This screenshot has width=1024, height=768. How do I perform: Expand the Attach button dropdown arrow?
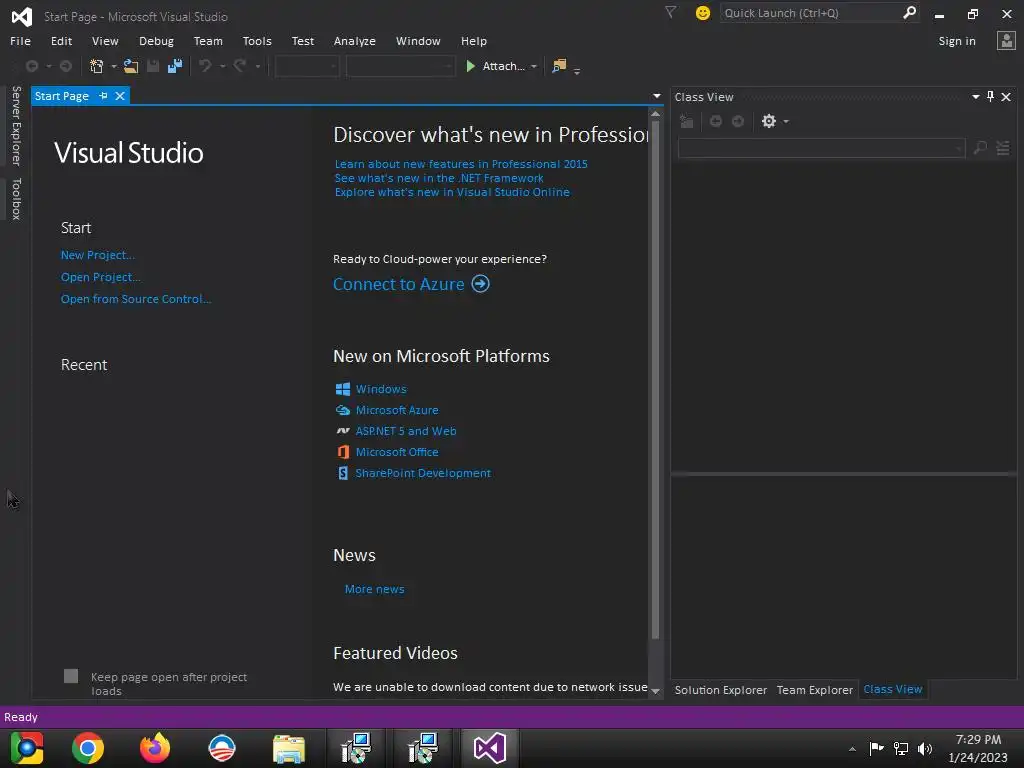[534, 67]
